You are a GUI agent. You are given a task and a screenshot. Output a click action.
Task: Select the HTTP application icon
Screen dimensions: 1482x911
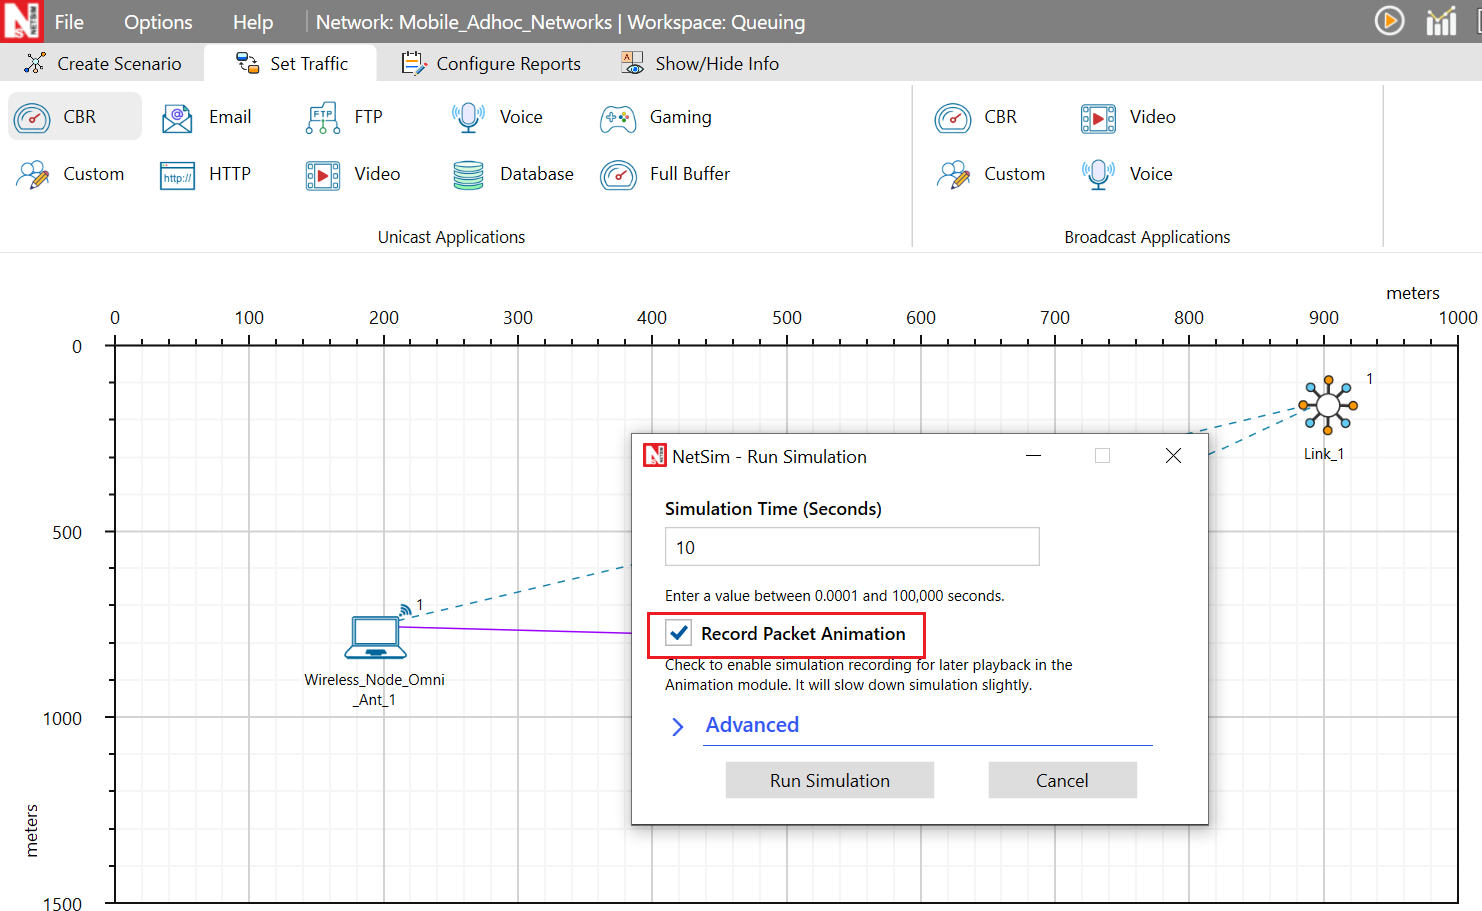177,175
